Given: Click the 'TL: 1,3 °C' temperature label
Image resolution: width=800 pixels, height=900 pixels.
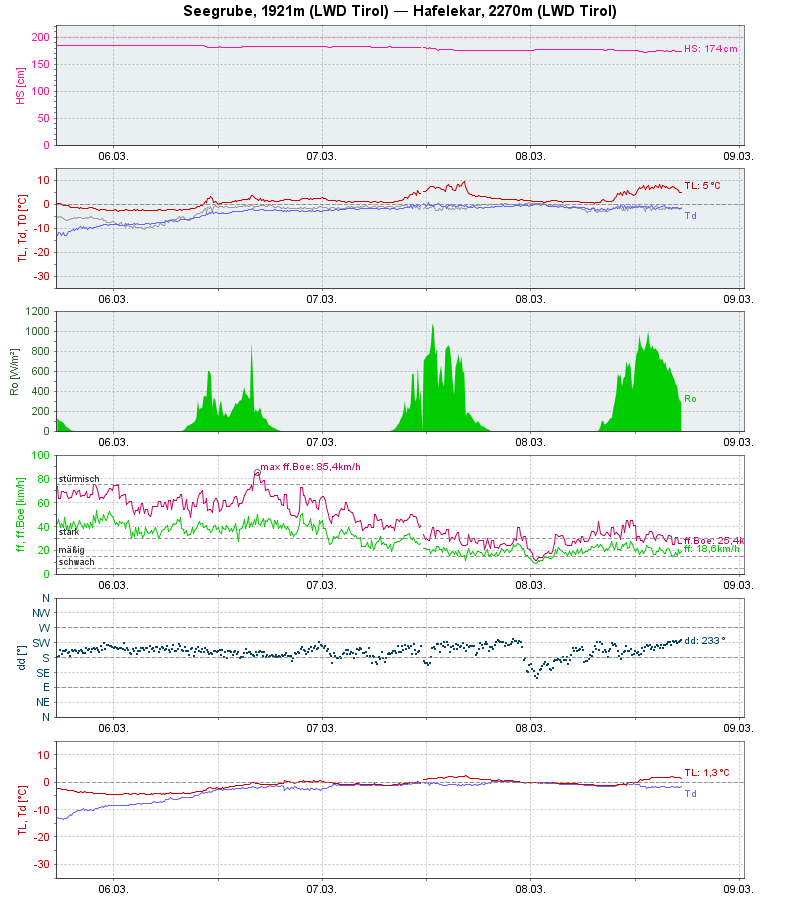Looking at the screenshot, I should point(706,773).
